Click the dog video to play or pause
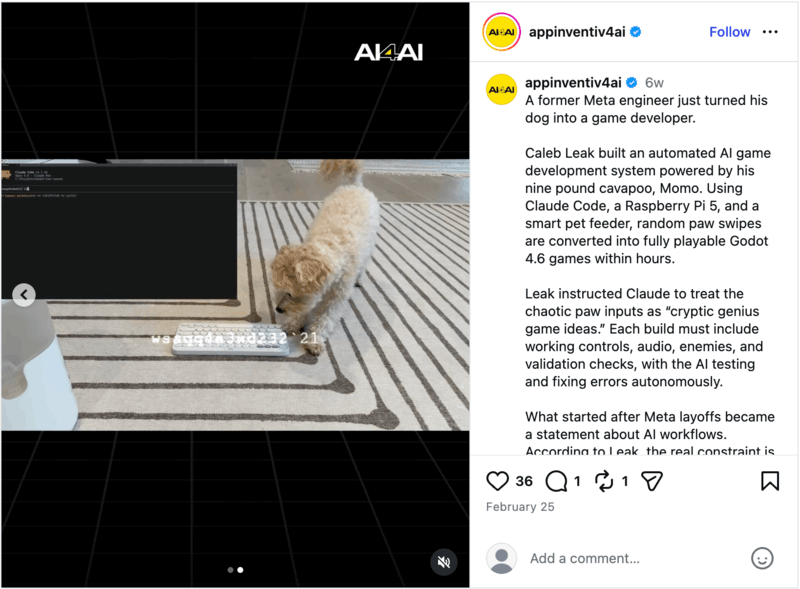 pos(235,294)
